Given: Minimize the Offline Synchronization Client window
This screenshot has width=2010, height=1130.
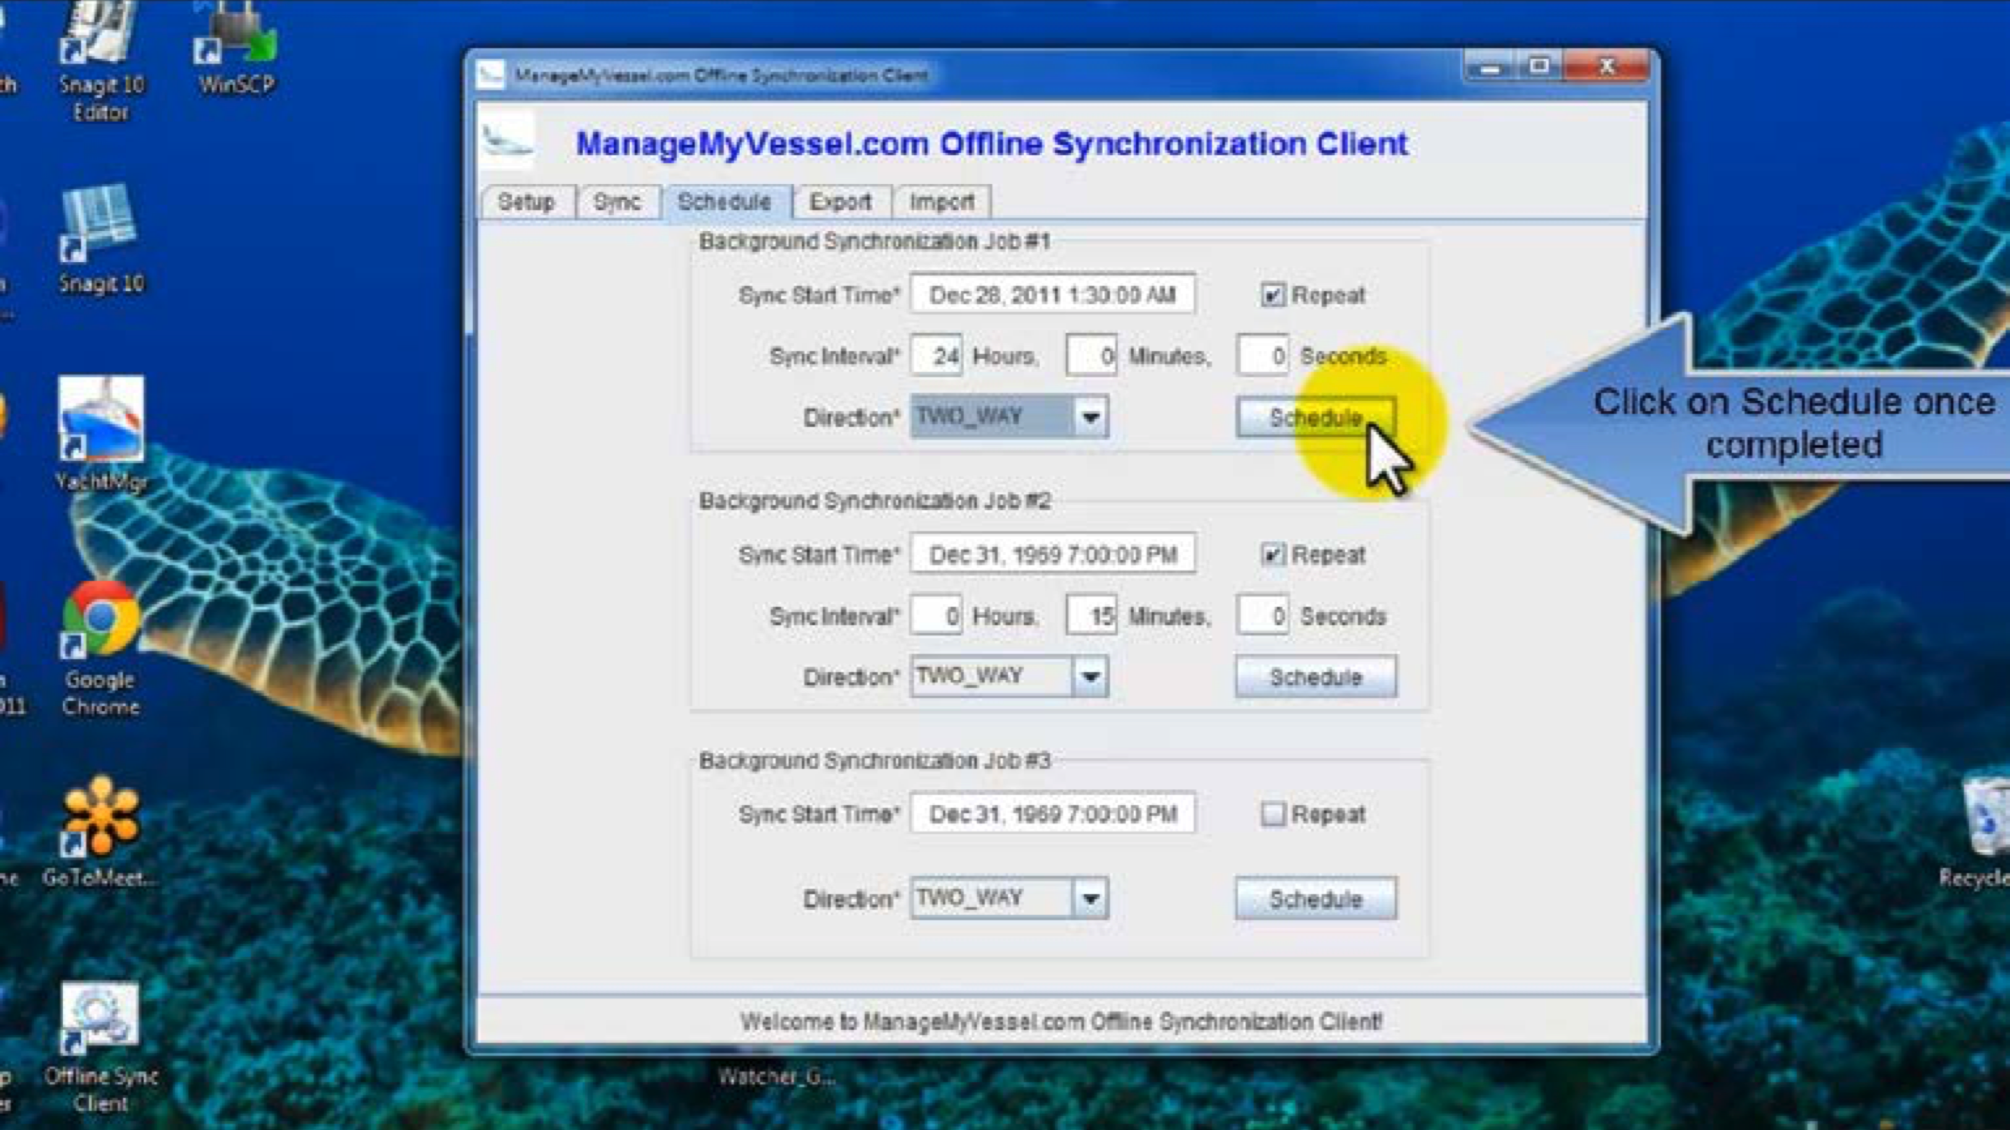Looking at the screenshot, I should pos(1490,67).
